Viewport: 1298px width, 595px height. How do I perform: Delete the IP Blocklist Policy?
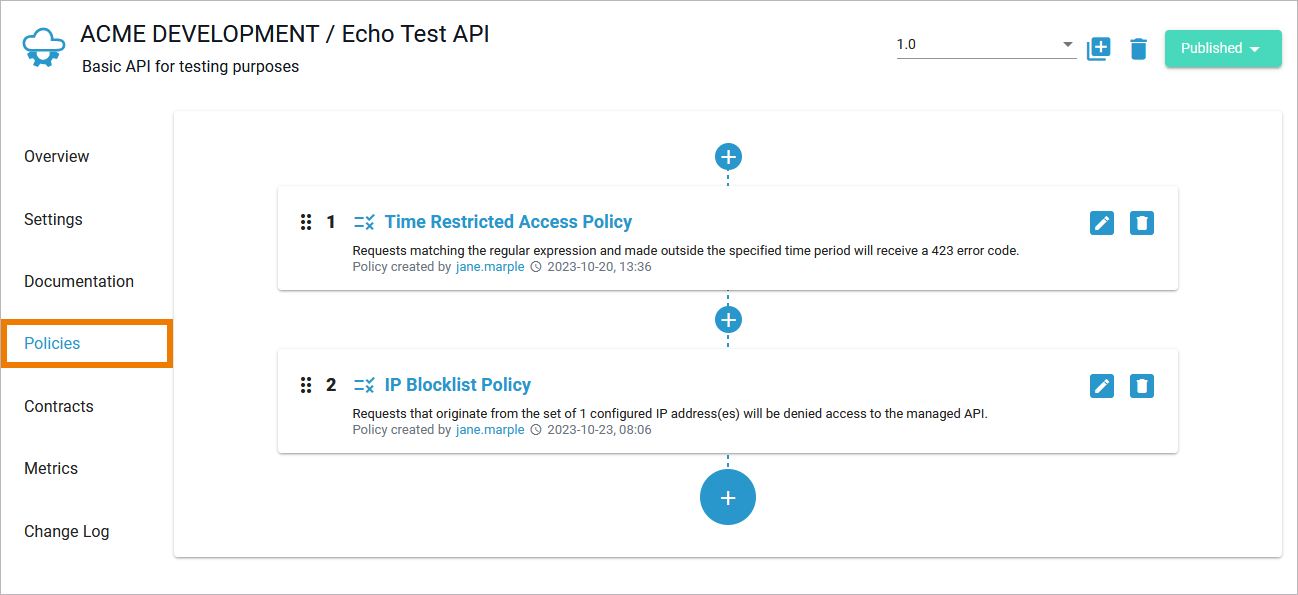tap(1141, 386)
